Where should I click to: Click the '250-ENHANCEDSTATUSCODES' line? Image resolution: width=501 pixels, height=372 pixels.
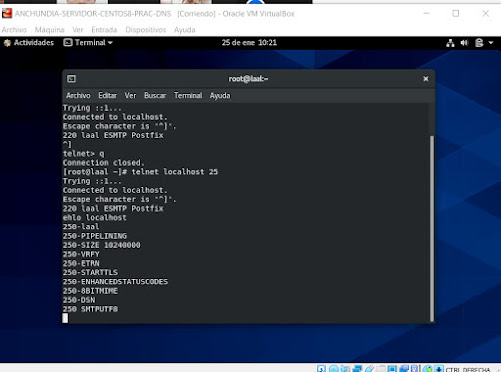tap(115, 282)
